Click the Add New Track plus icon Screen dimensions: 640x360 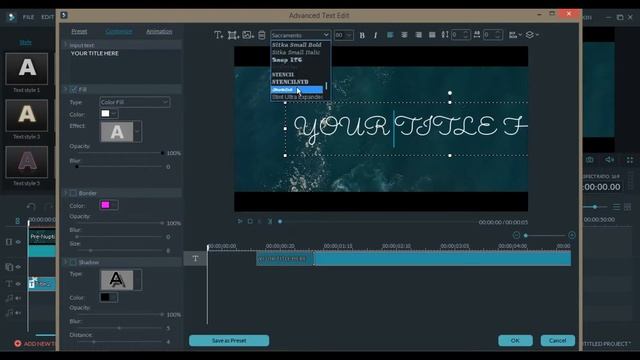(18, 344)
